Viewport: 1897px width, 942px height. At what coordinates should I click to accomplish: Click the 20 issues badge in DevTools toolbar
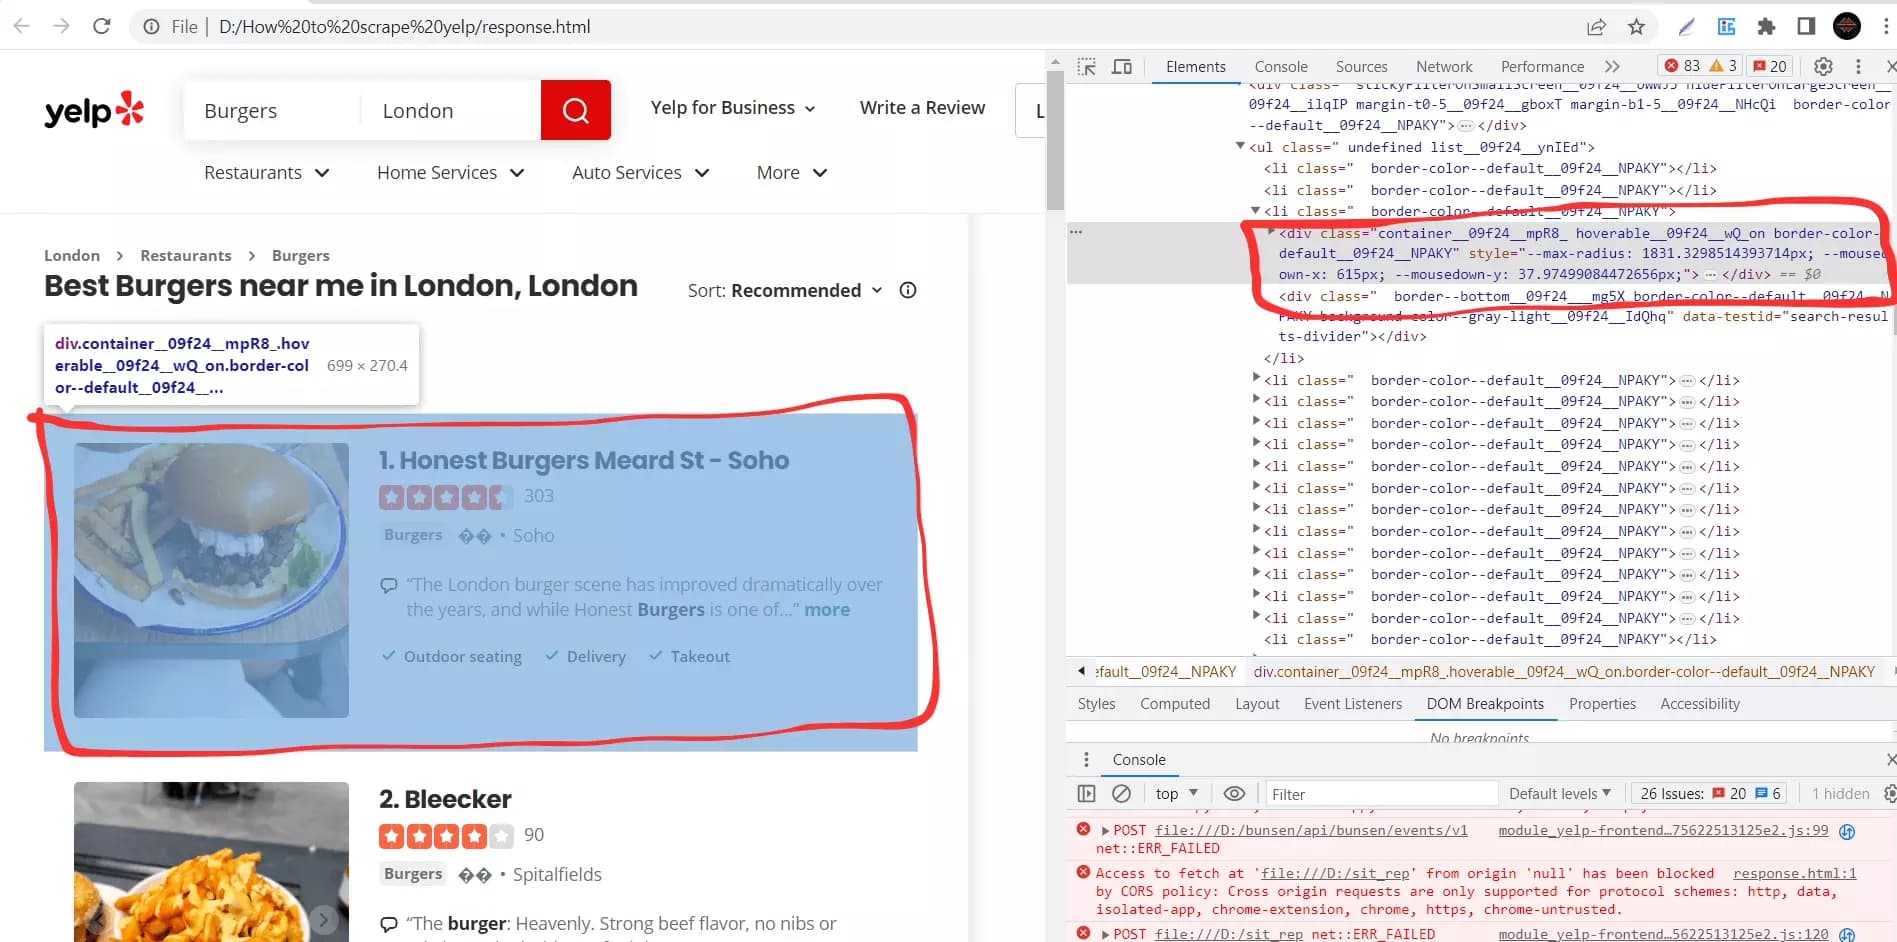(1771, 66)
